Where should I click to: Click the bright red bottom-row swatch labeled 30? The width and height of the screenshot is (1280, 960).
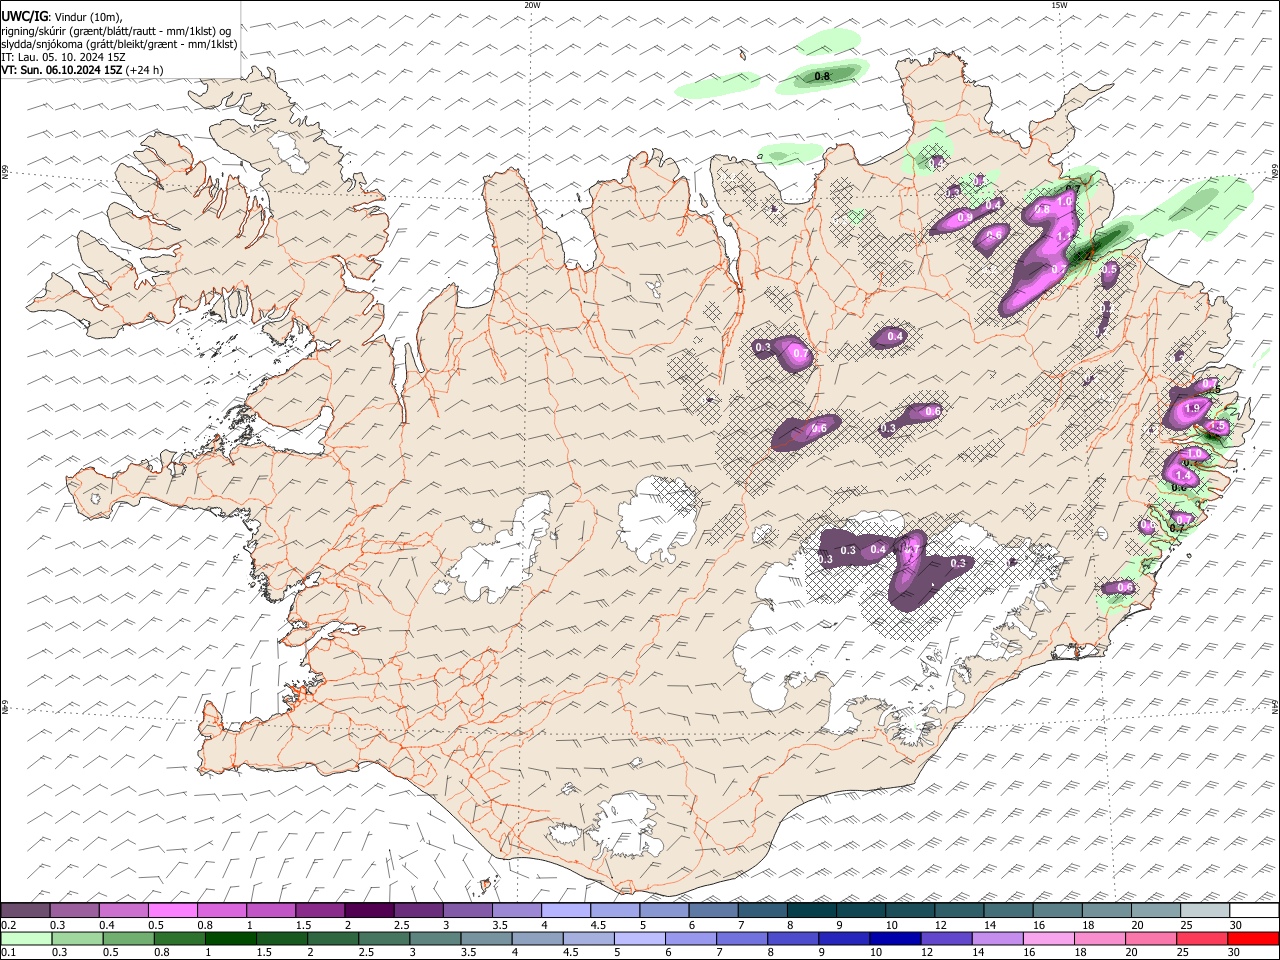pos(1254,939)
